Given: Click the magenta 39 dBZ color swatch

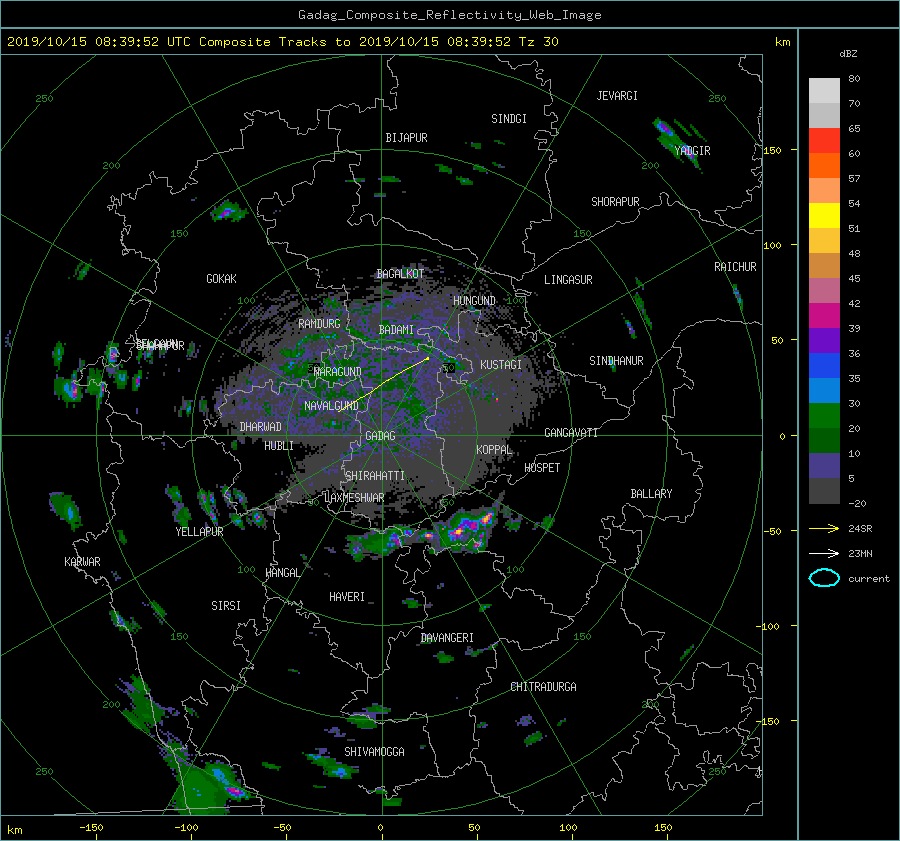Looking at the screenshot, I should [x=824, y=315].
